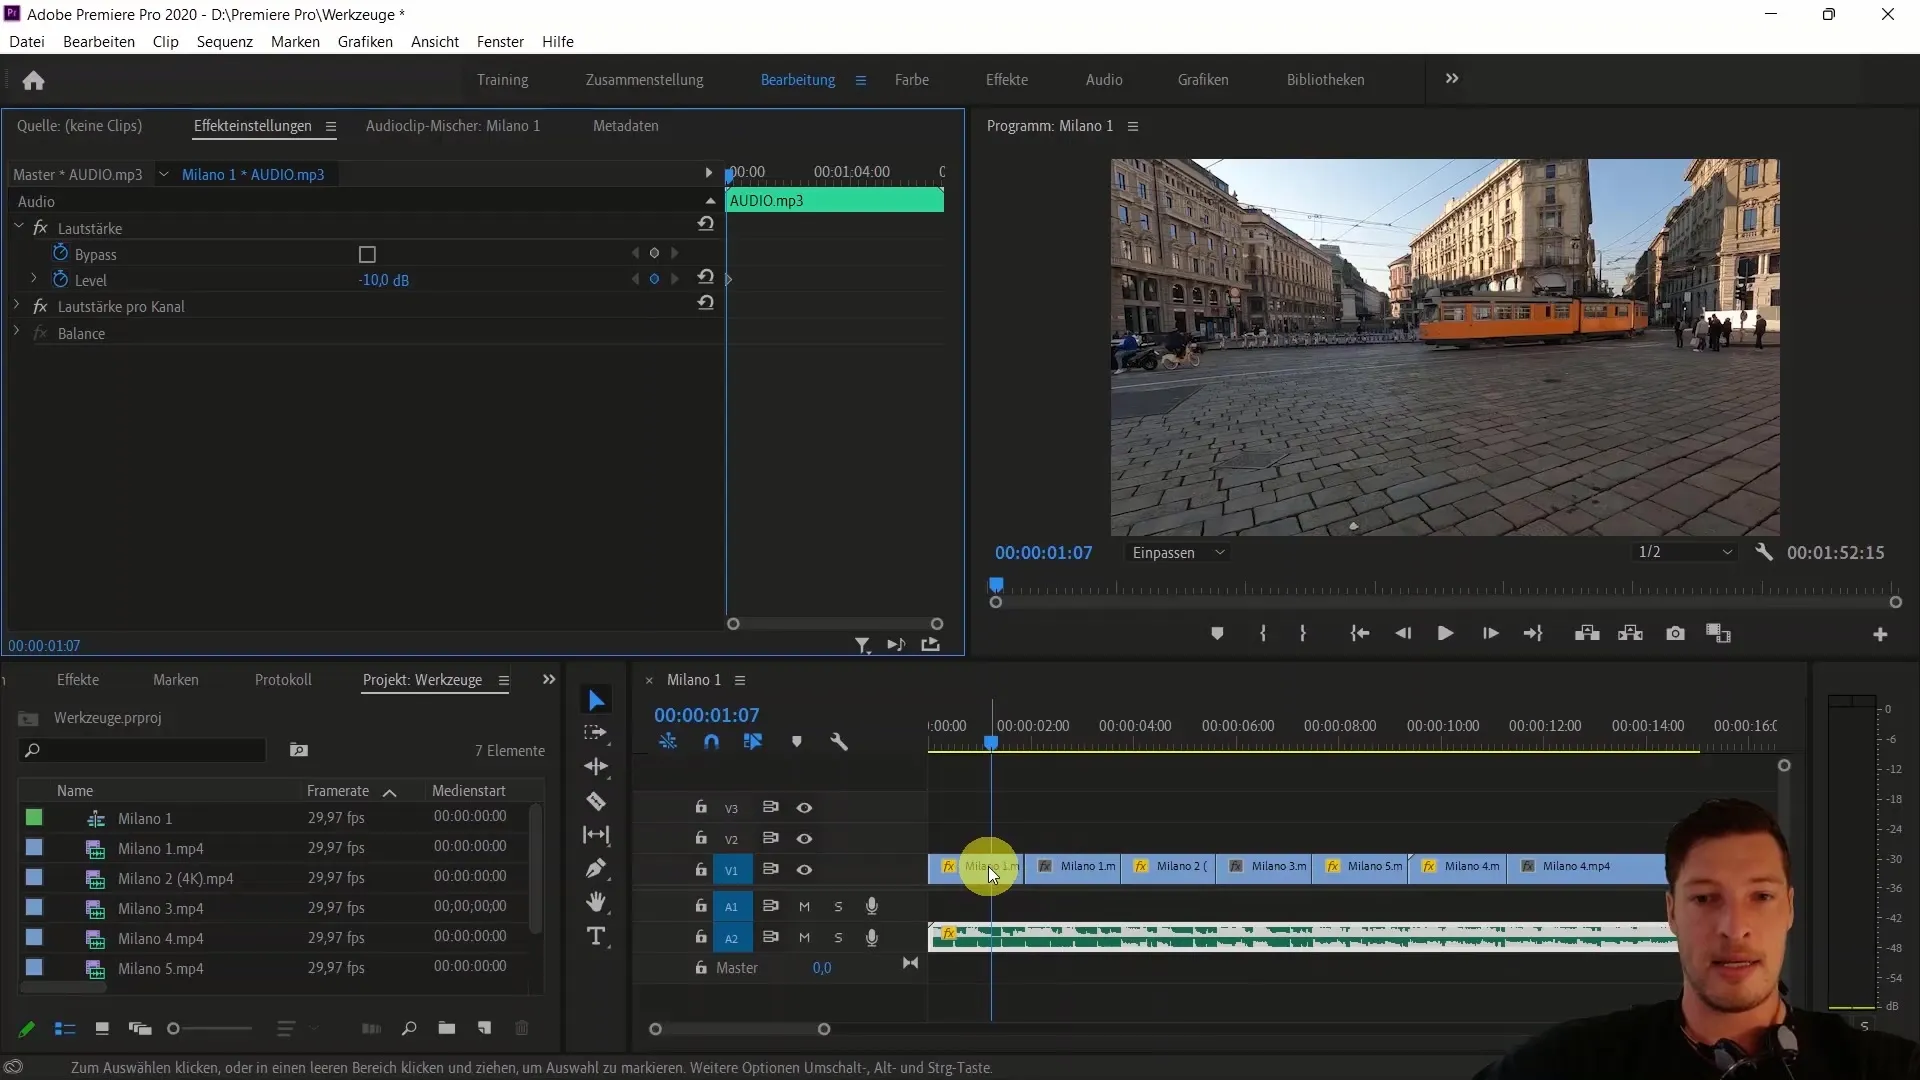The width and height of the screenshot is (1920, 1080).
Task: Click the Home icon
Action: click(x=33, y=80)
